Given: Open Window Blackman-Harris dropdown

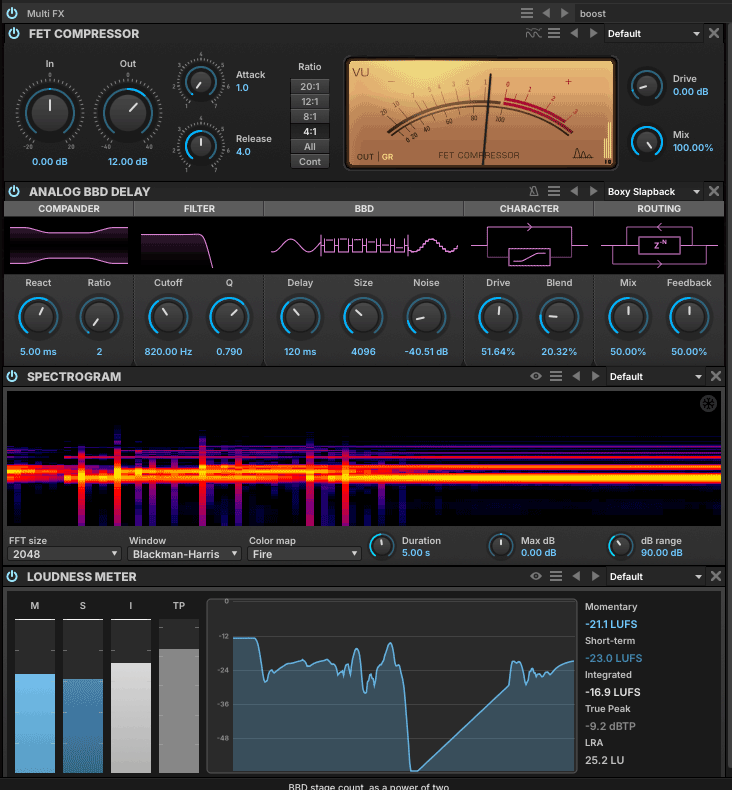Looking at the screenshot, I should point(184,554).
